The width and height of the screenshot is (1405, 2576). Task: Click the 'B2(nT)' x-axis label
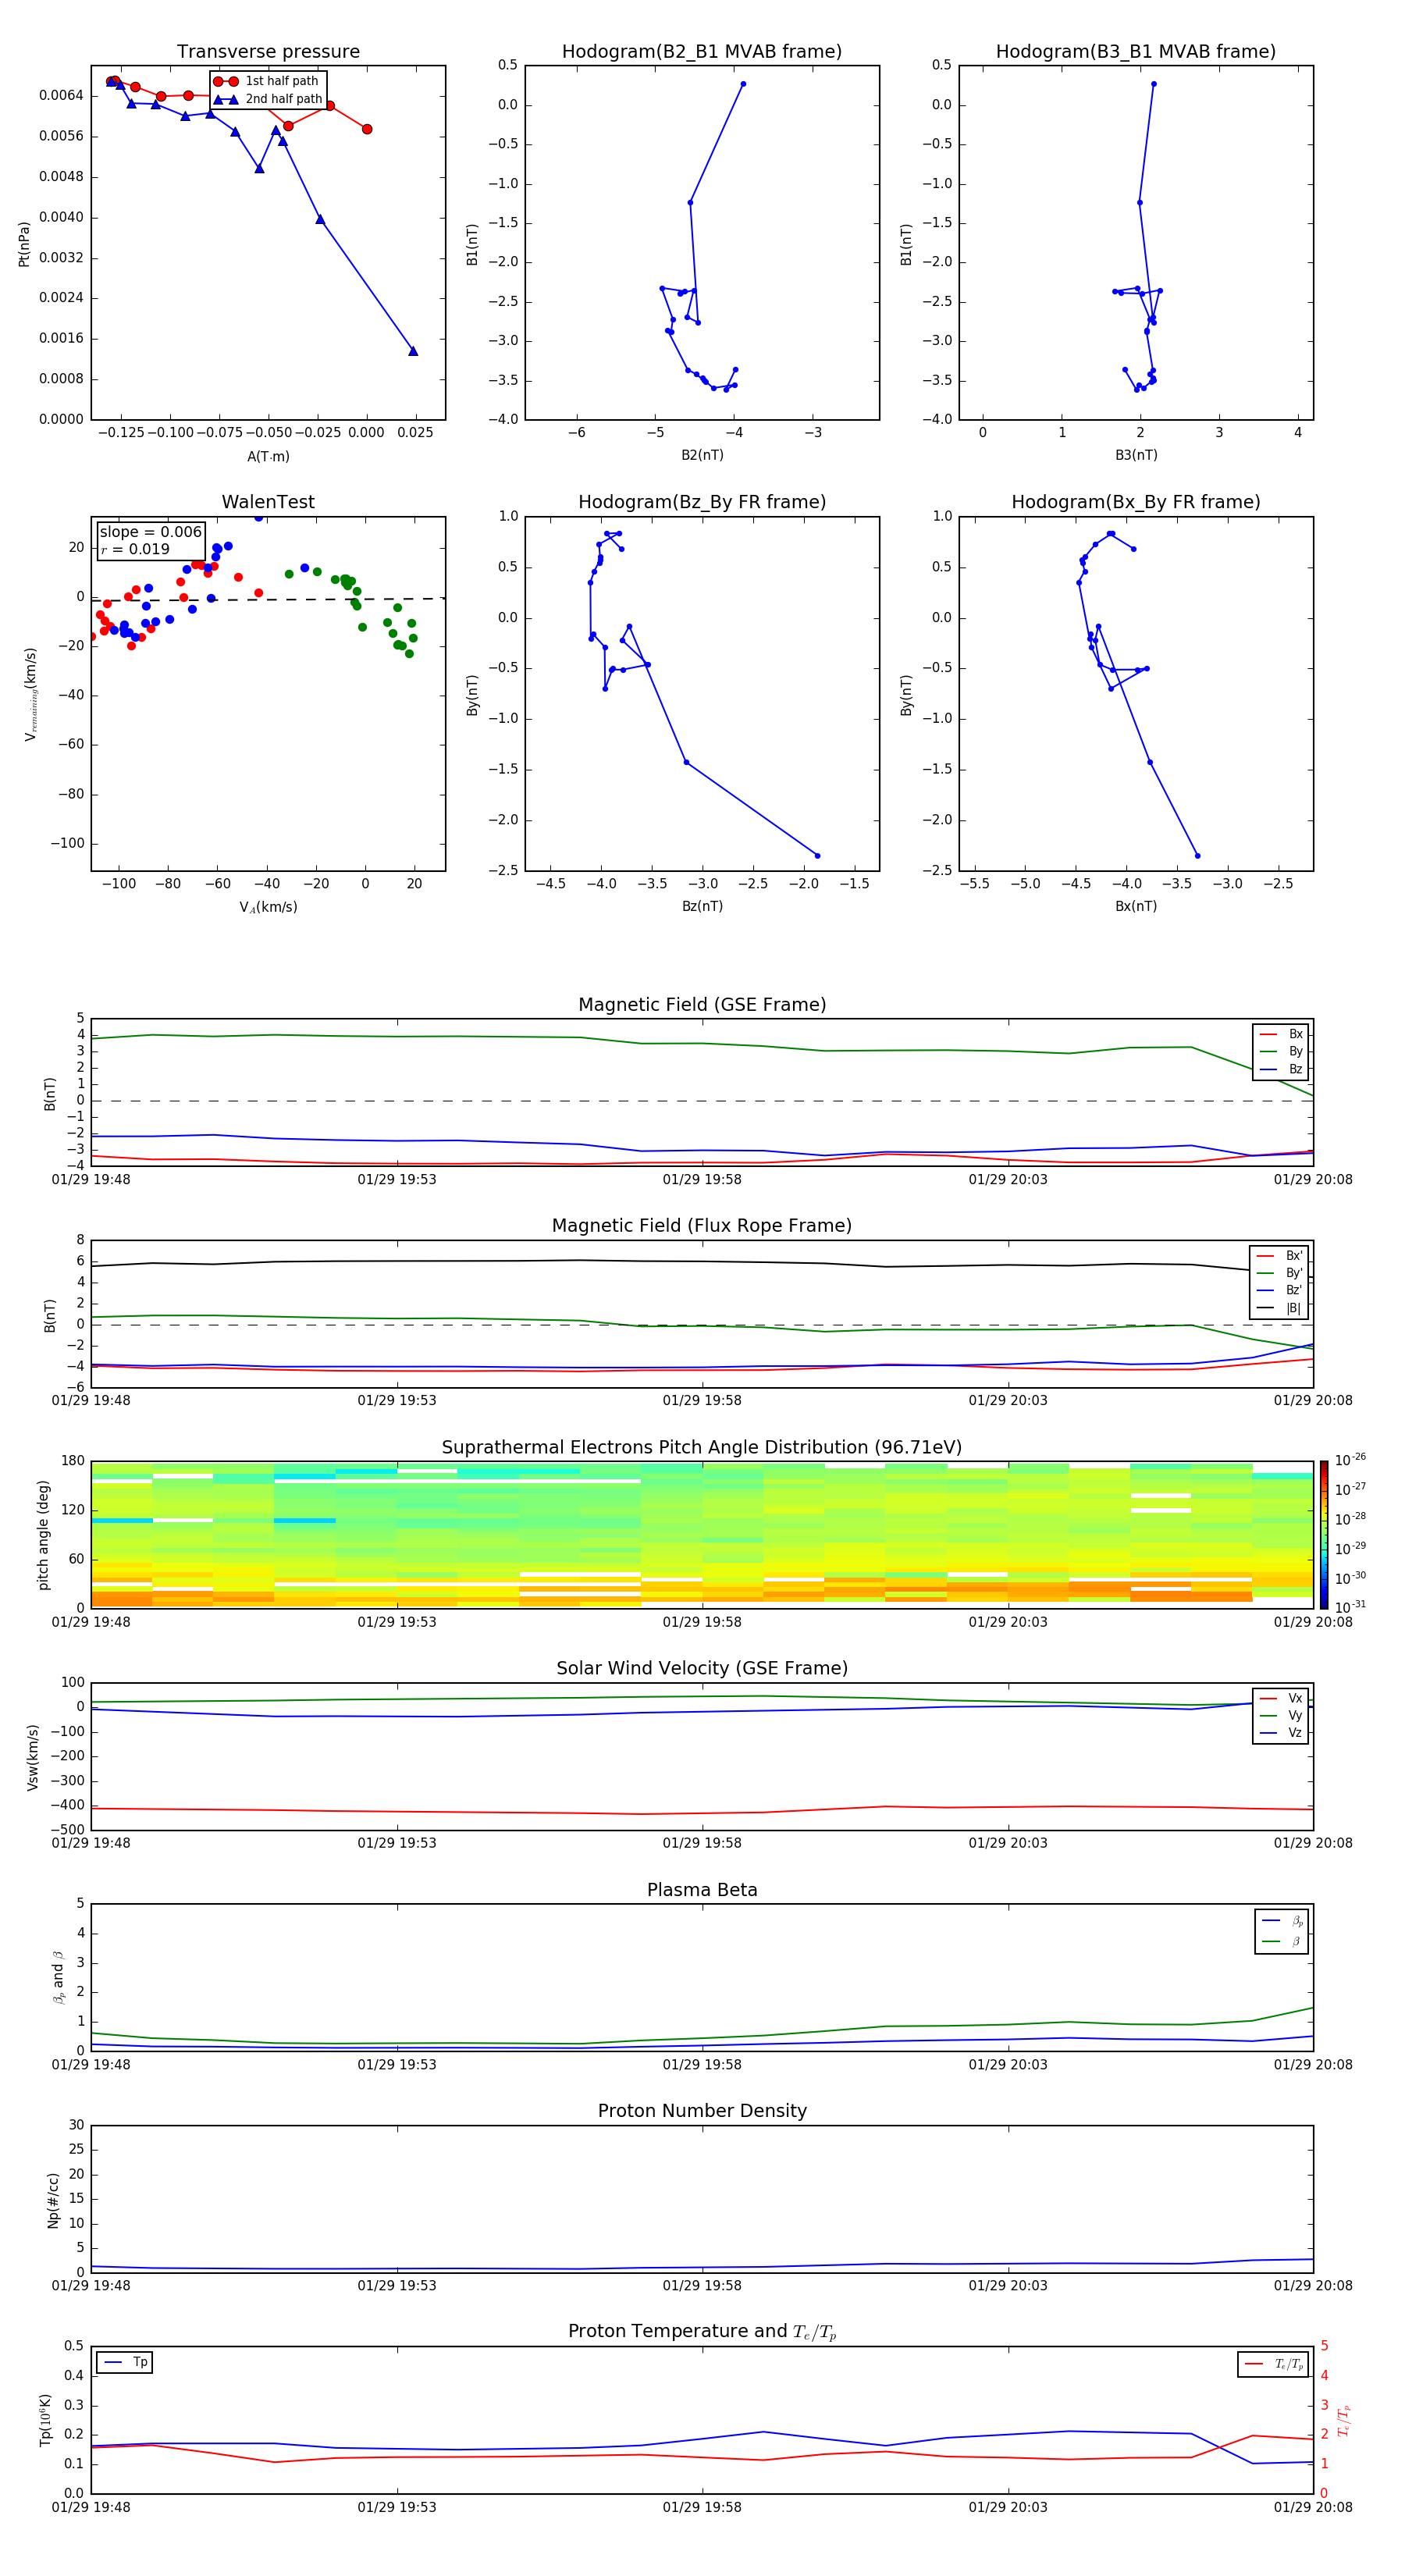click(702, 456)
